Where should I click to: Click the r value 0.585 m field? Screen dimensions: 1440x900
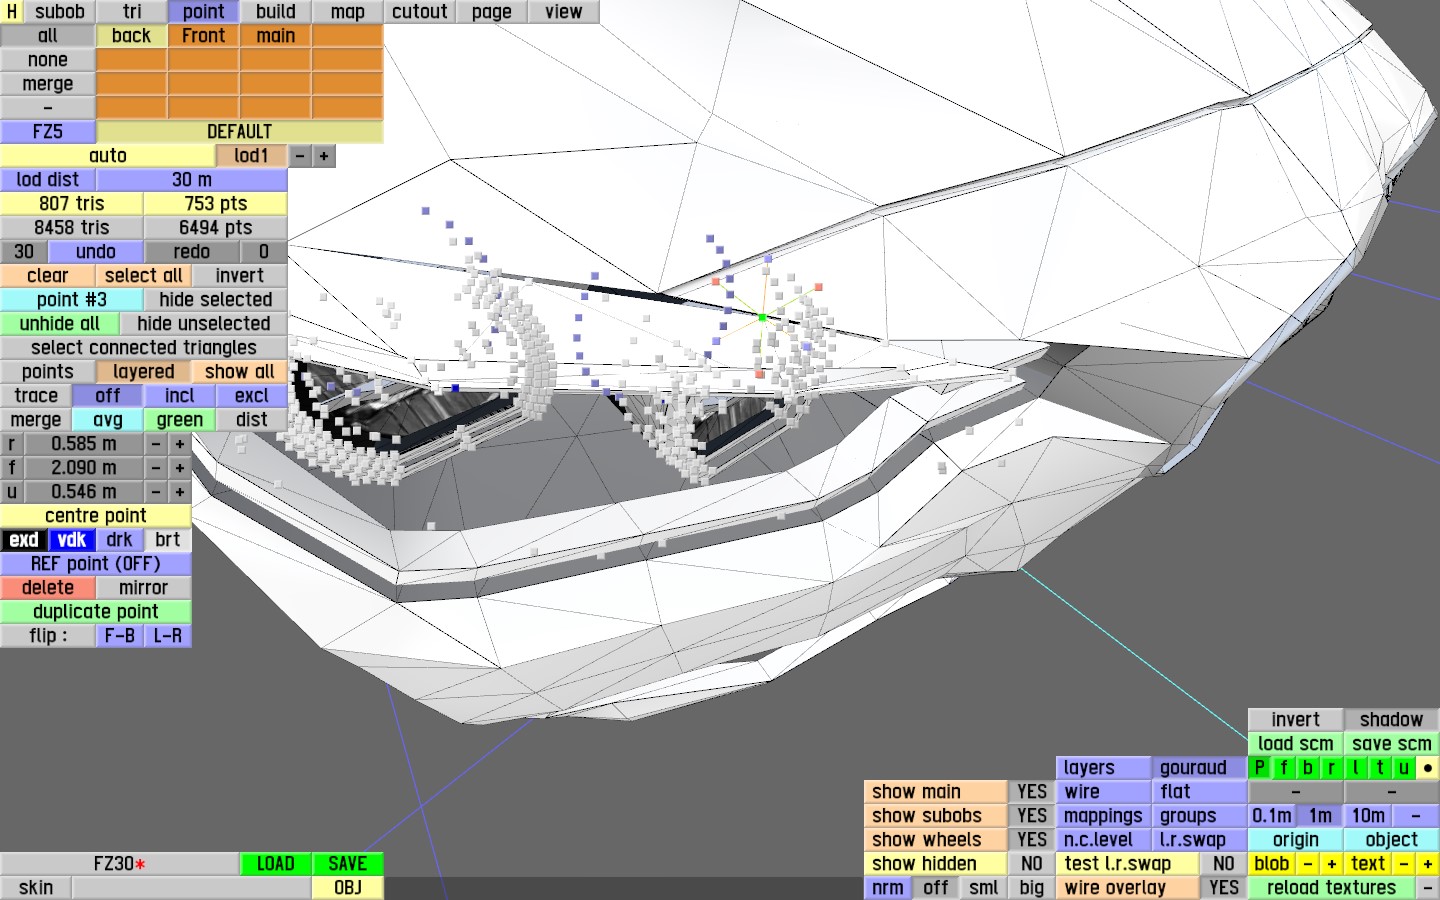[x=84, y=444]
